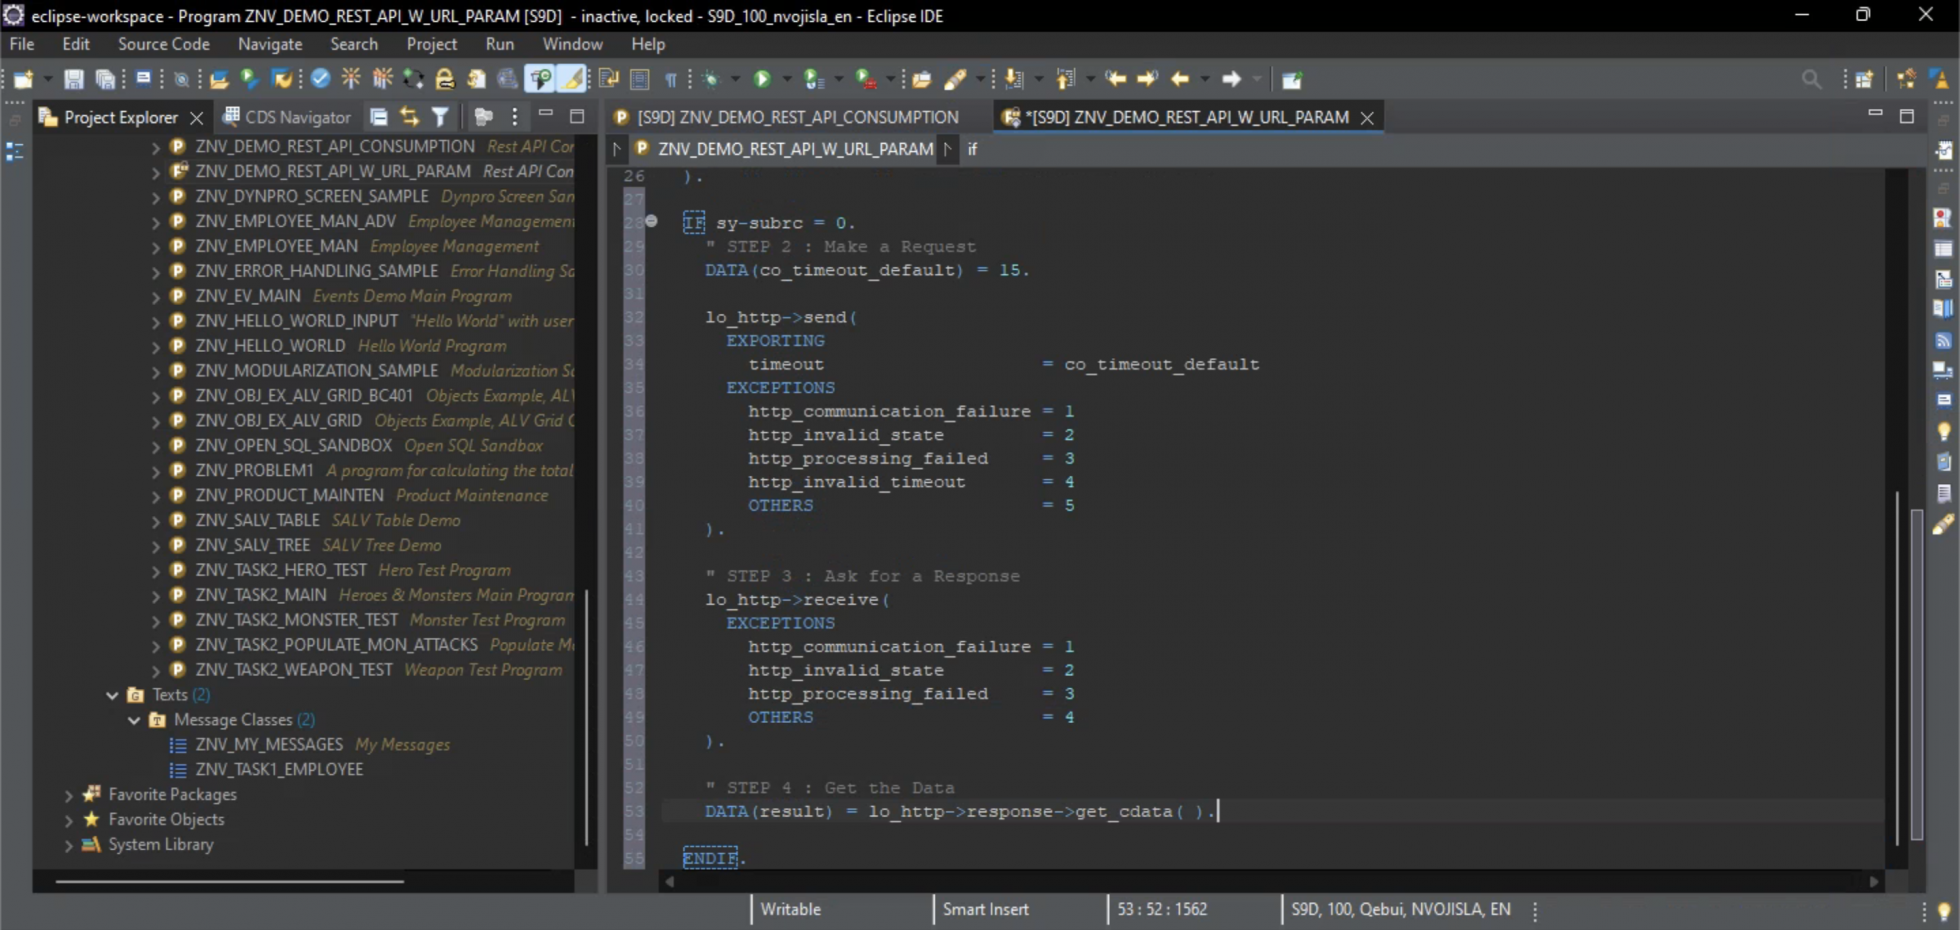Activate the ABAP object using the checkmark icon
Screen dimensions: 1960x930
320,79
